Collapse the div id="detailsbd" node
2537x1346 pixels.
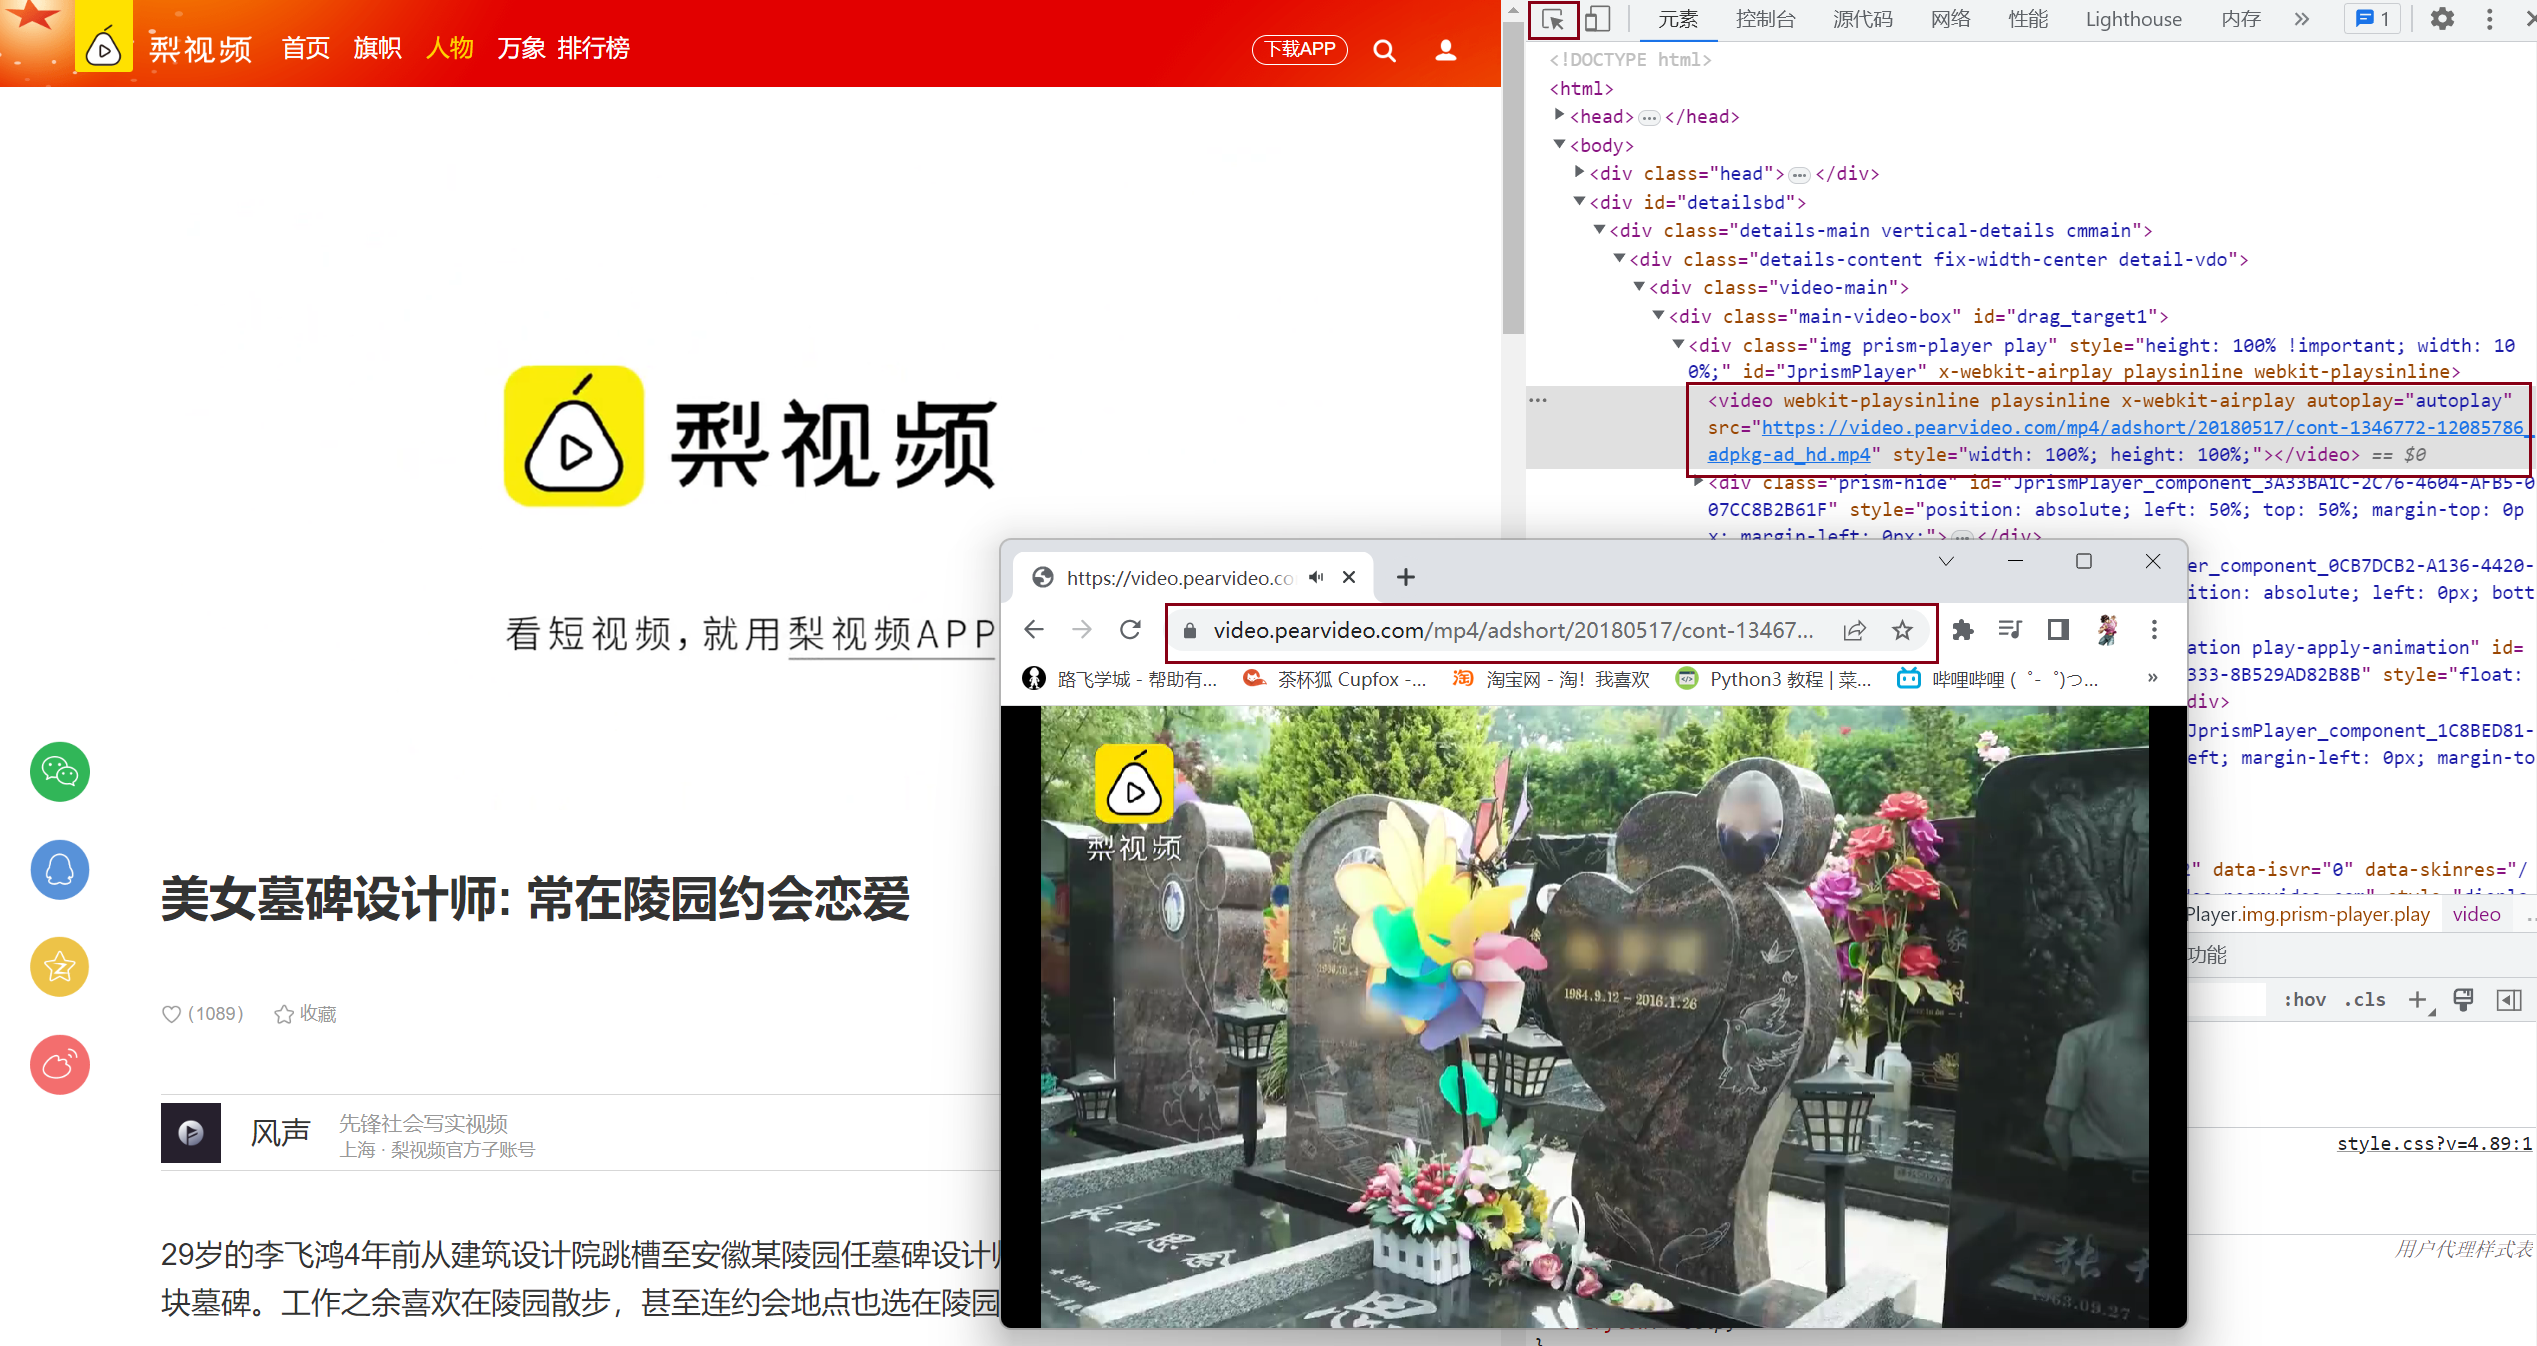pyautogui.click(x=1579, y=201)
